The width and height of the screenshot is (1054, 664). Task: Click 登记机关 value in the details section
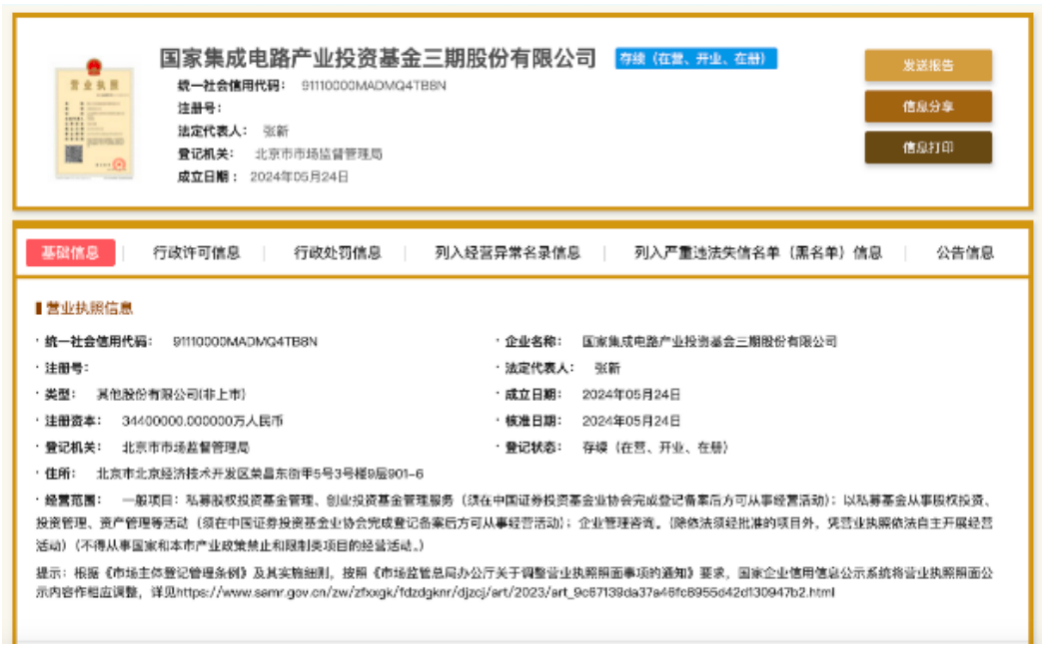click(x=186, y=447)
